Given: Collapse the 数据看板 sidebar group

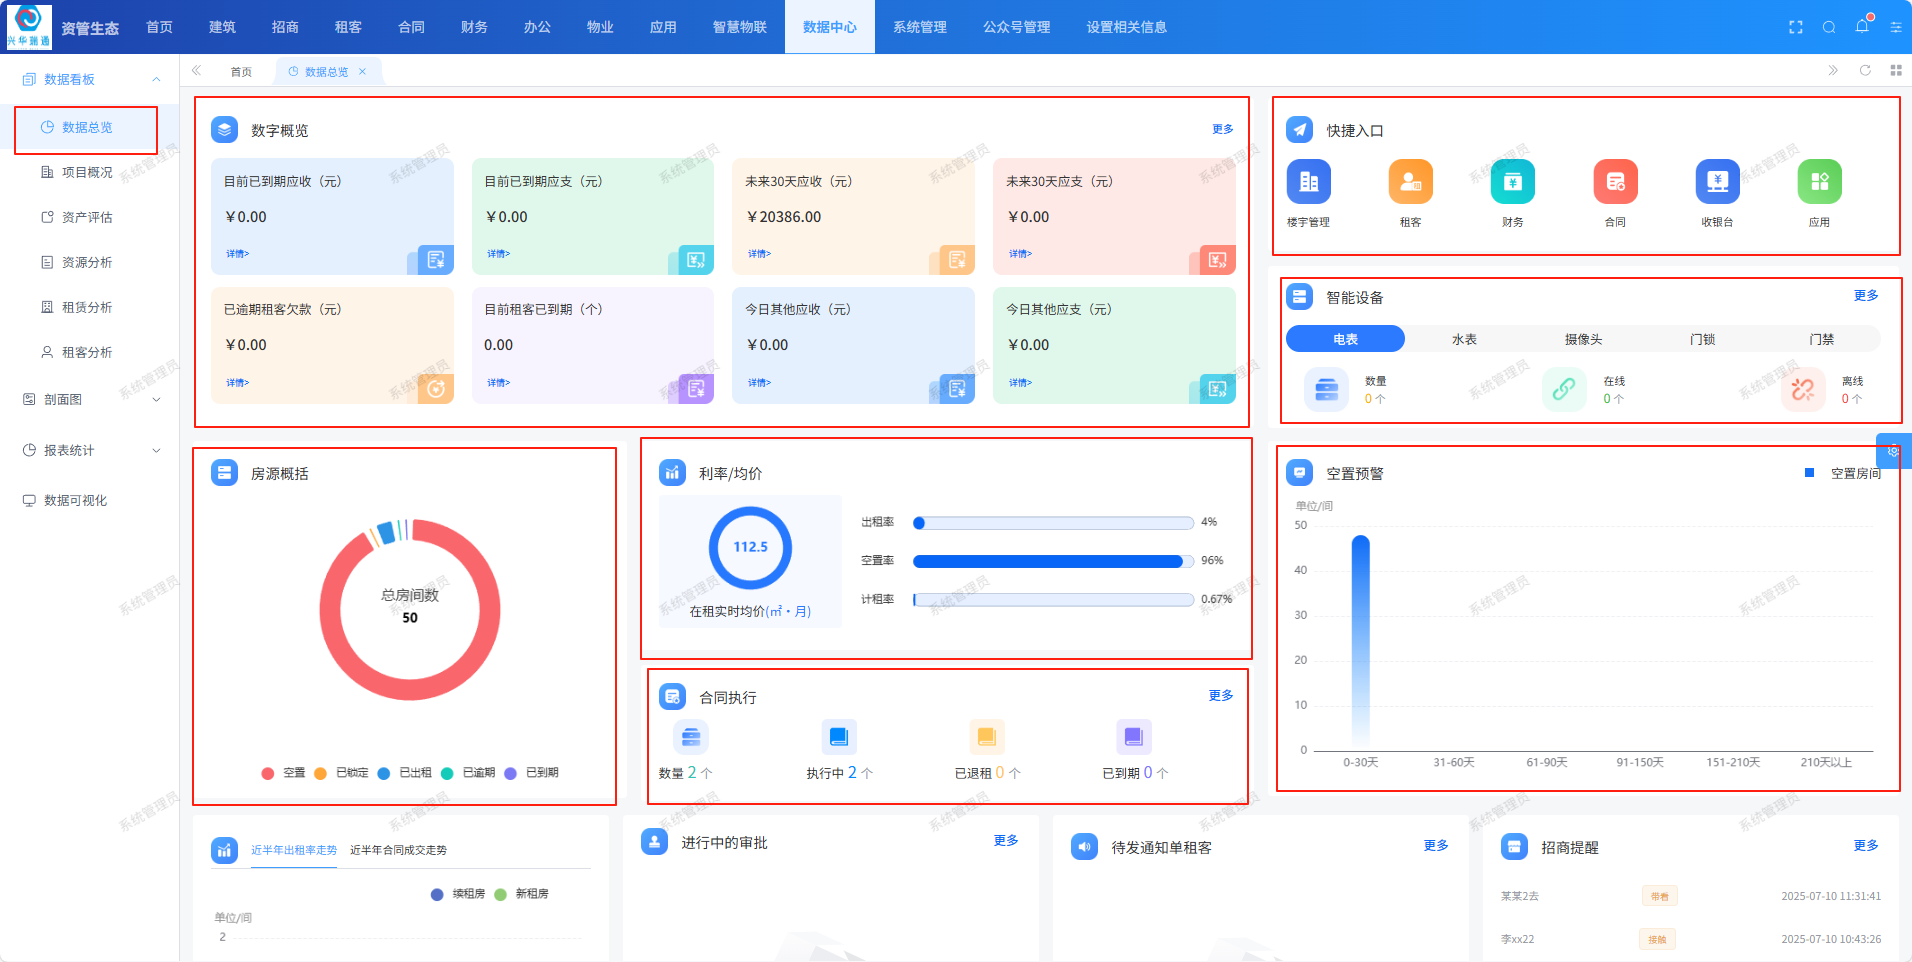Looking at the screenshot, I should tap(156, 79).
